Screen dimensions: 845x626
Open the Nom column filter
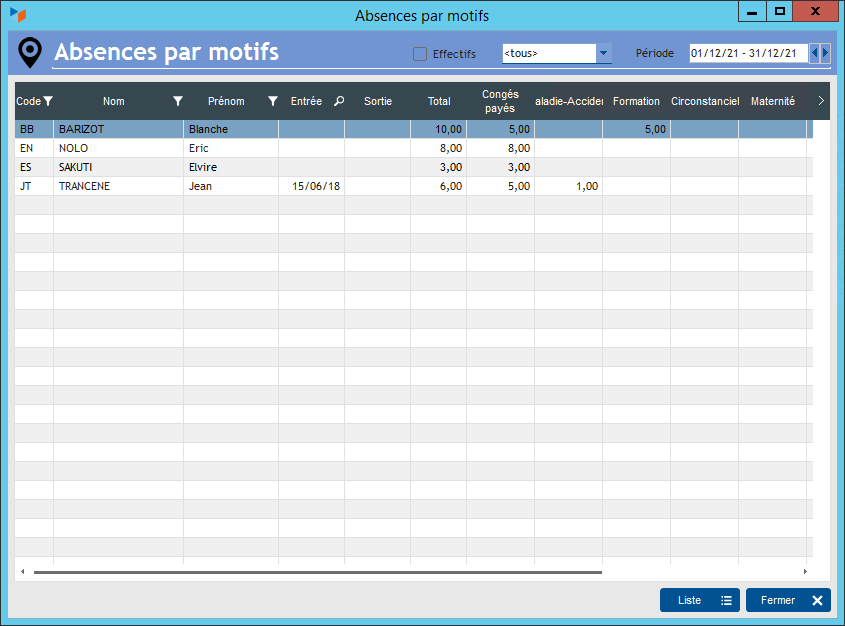coord(178,101)
